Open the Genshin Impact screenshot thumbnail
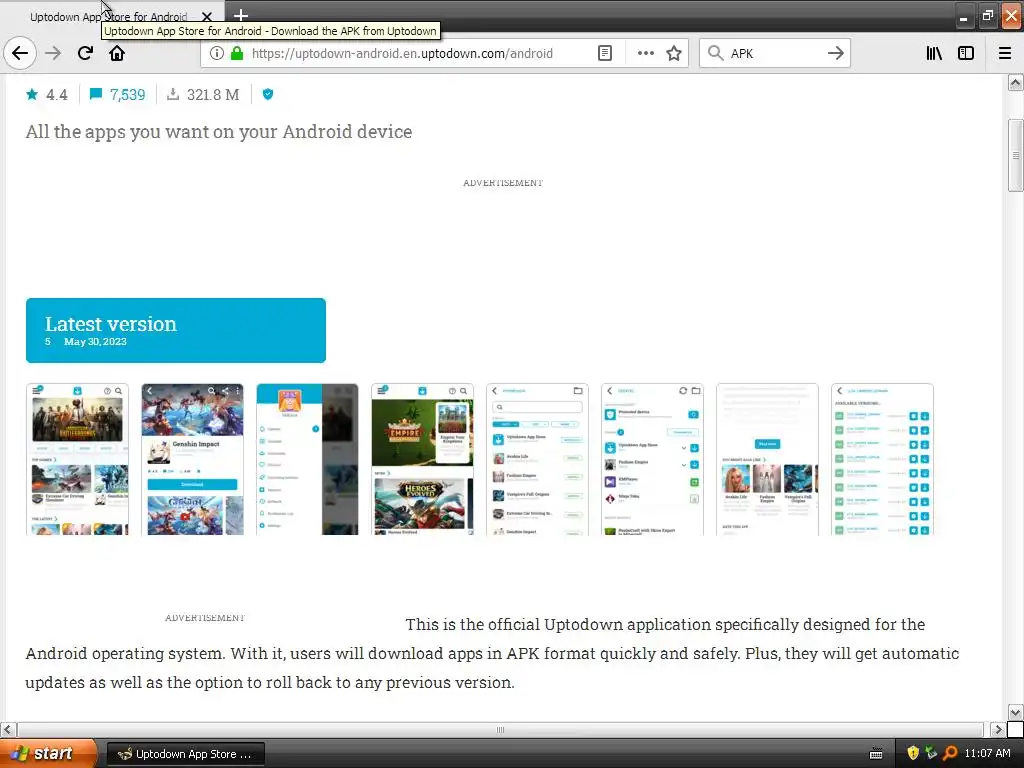Viewport: 1024px width, 768px height. point(193,460)
